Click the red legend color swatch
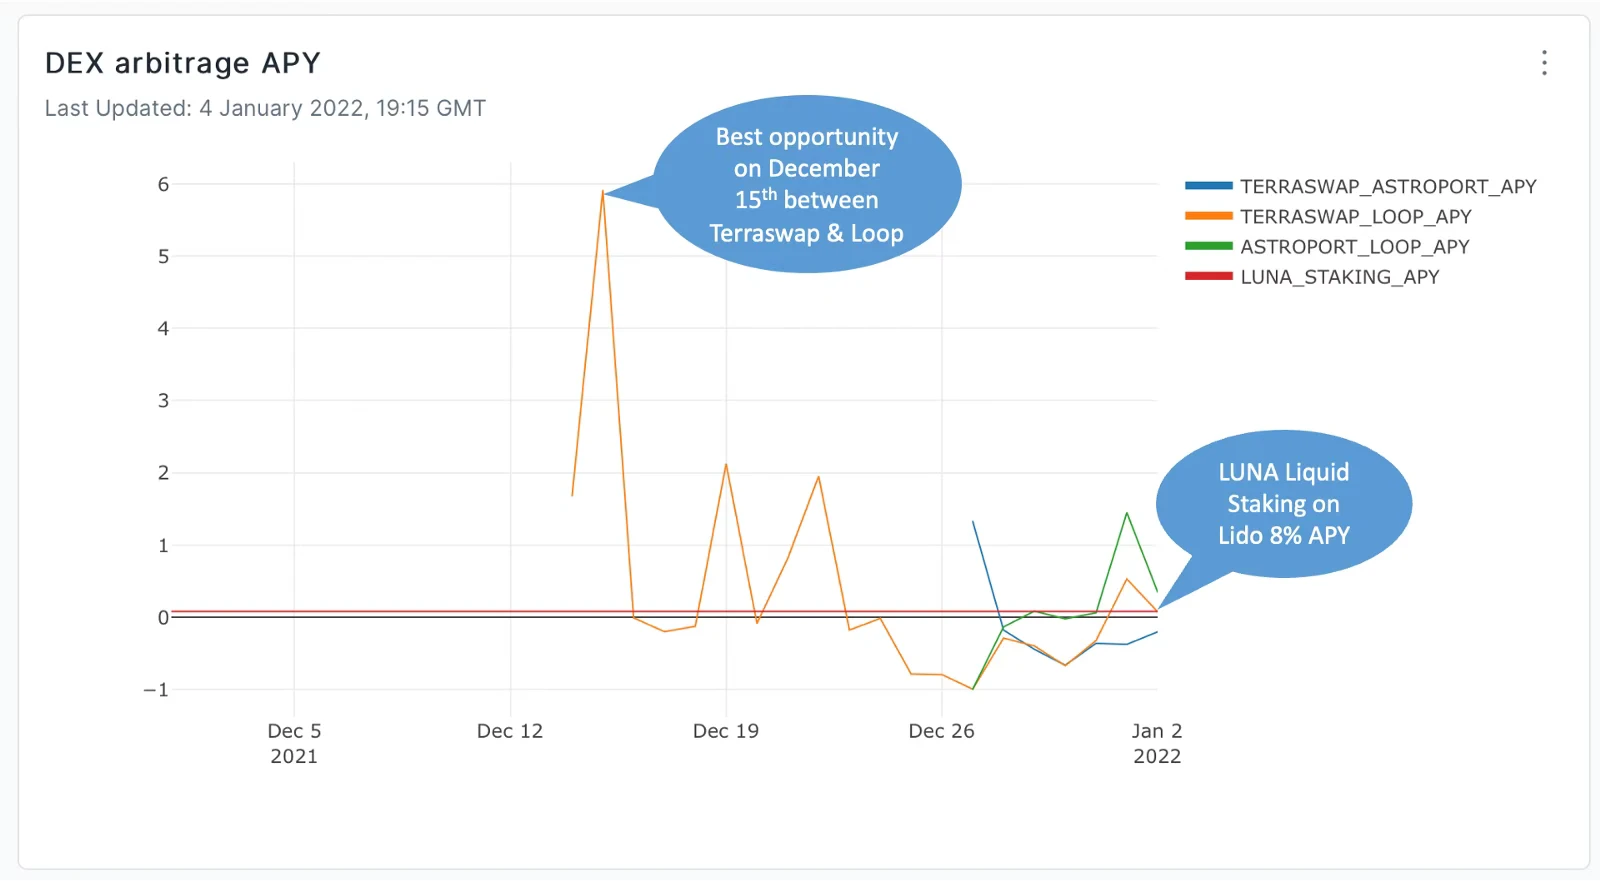 (1208, 276)
